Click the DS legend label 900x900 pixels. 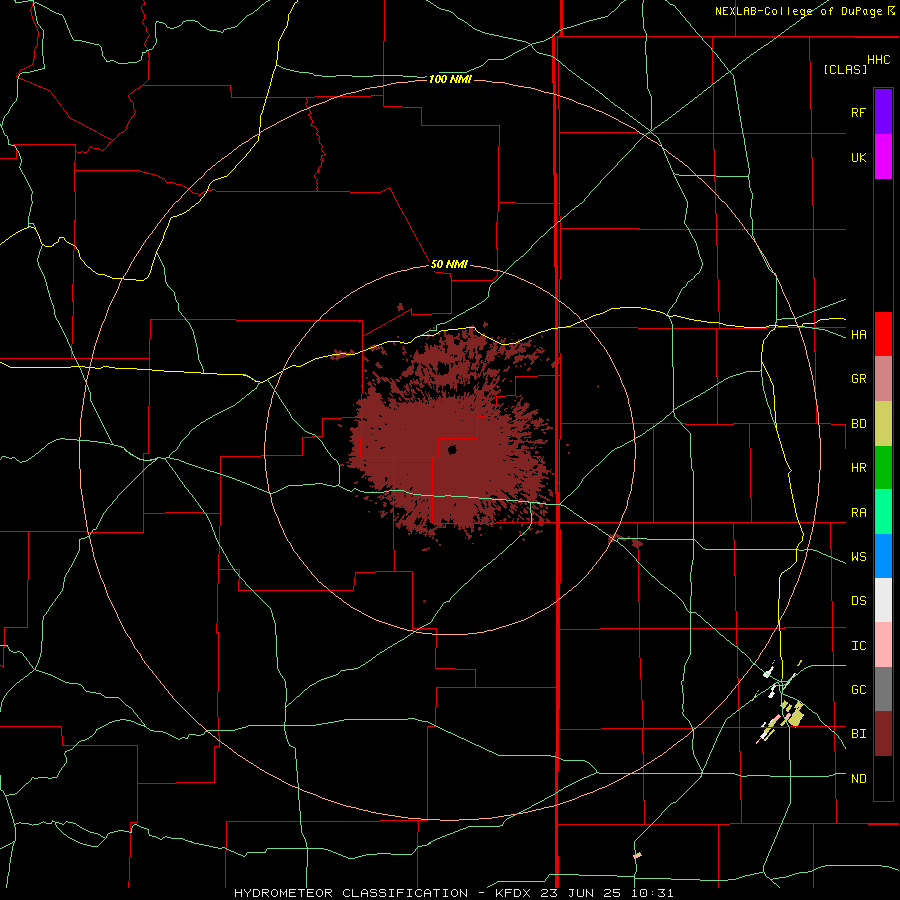pos(858,601)
